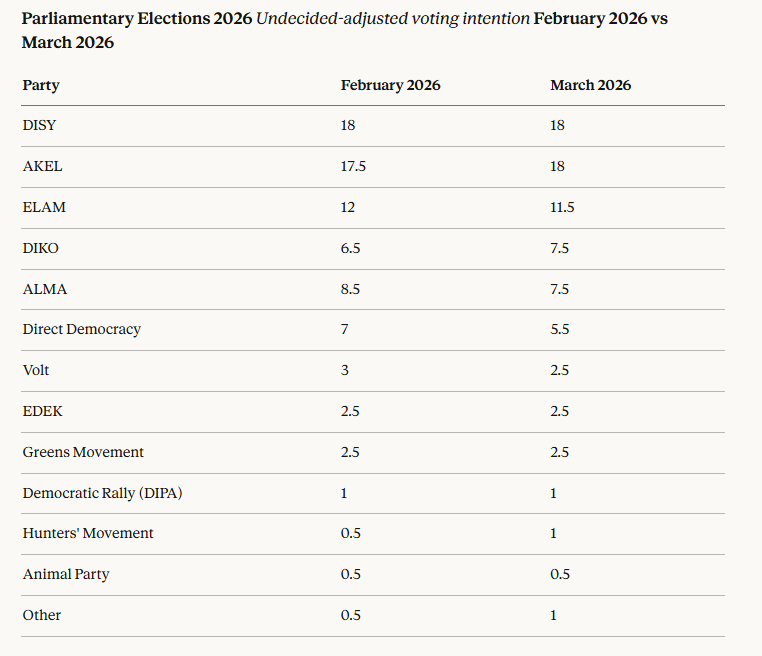
Task: Click the Direct Democracy row label
Action: pyautogui.click(x=81, y=330)
